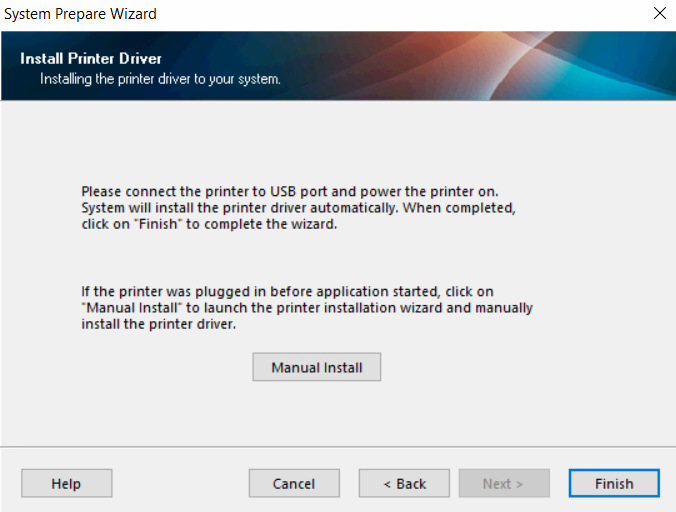The image size is (676, 512).
Task: Click the line ending "to complete the wizard."
Action: click(x=210, y=224)
